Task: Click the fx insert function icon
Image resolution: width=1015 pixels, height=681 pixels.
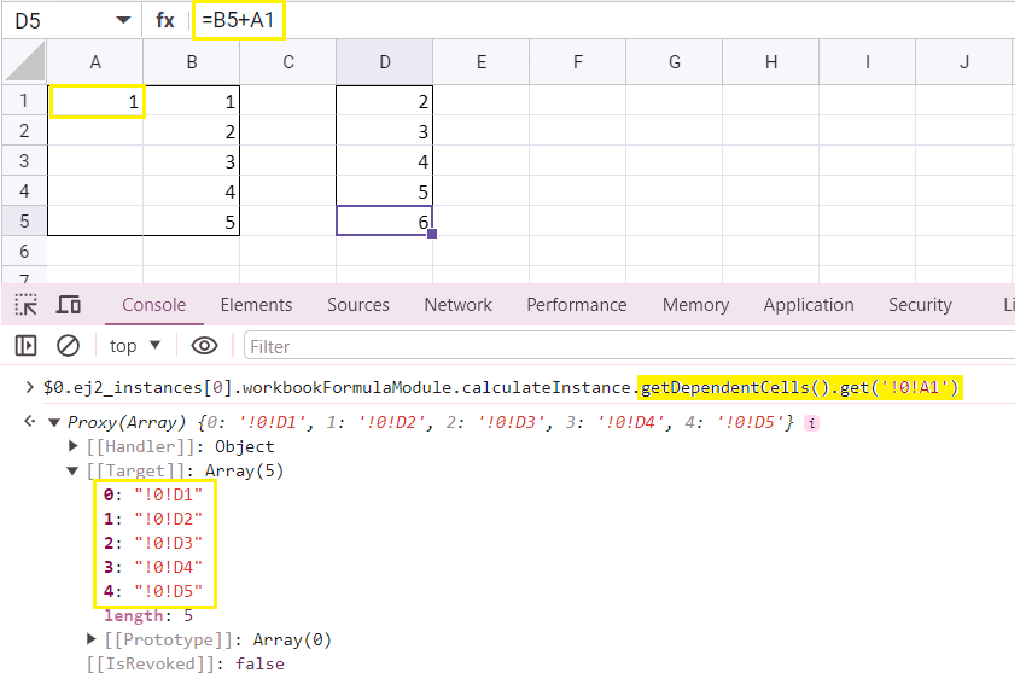Action: pos(166,20)
